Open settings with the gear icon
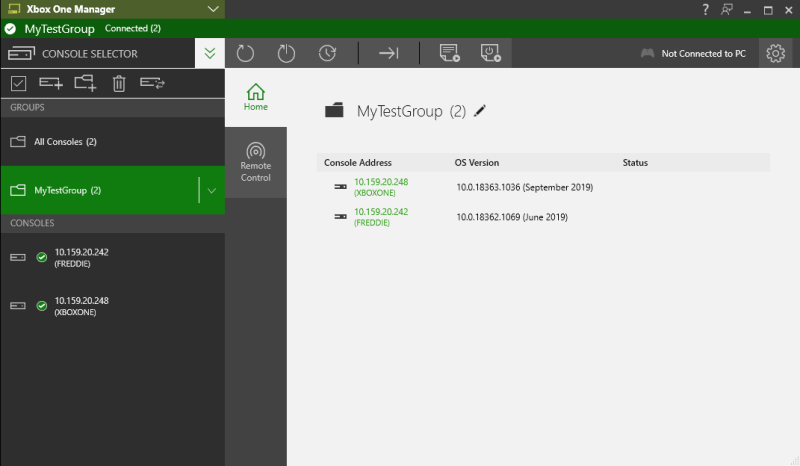Screen dimensions: 800x466 [776, 53]
